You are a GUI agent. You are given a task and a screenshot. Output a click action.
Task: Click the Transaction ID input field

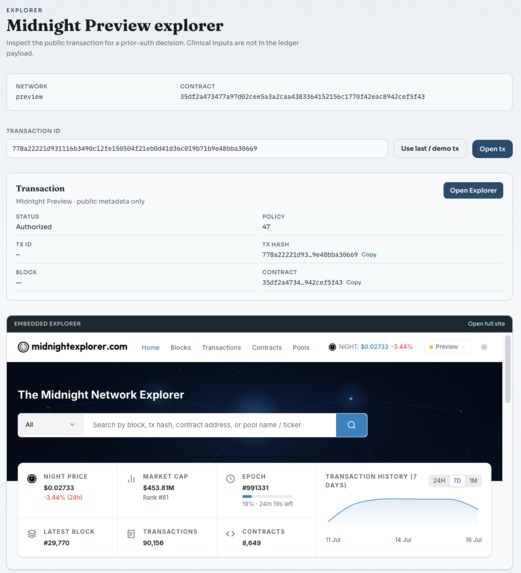click(x=197, y=149)
